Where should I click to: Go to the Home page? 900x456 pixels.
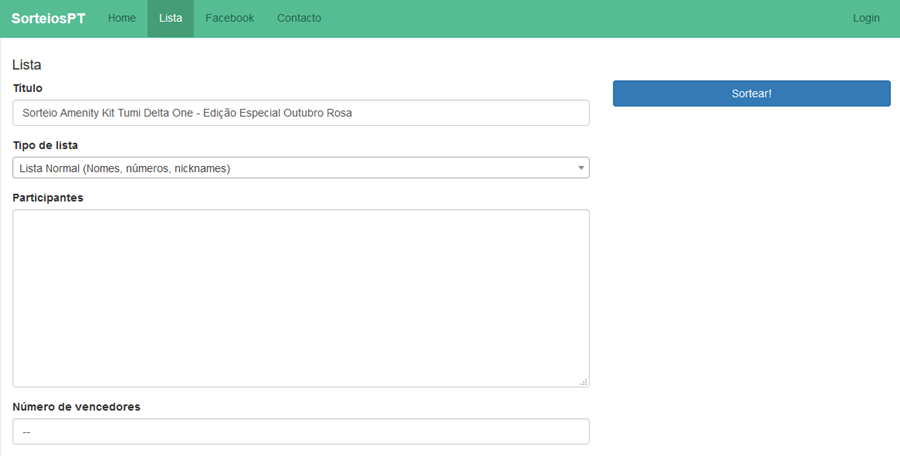click(x=121, y=18)
